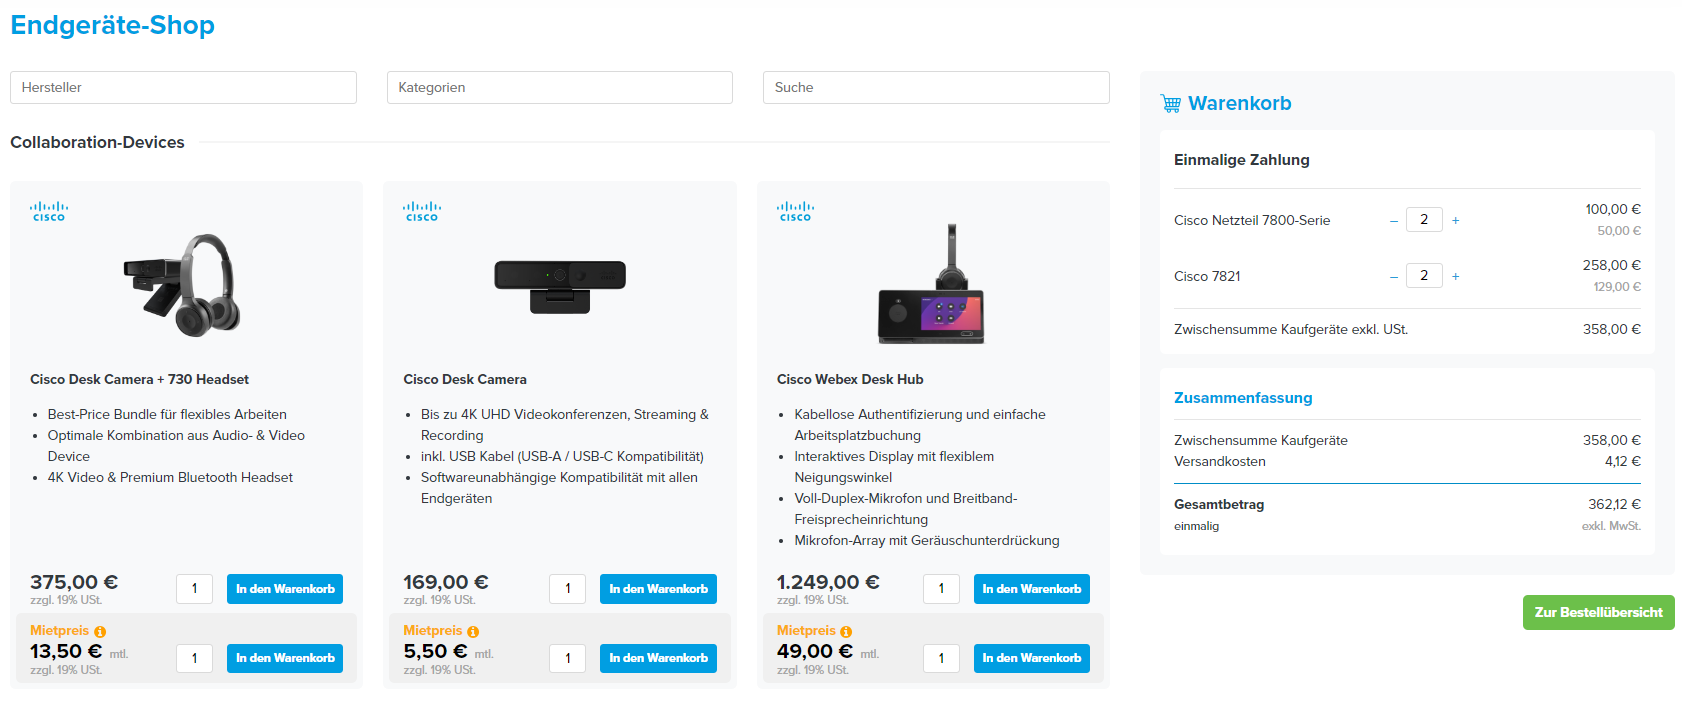
Task: Select the rental quantity field for Cisco Desk Camera
Action: [568, 658]
